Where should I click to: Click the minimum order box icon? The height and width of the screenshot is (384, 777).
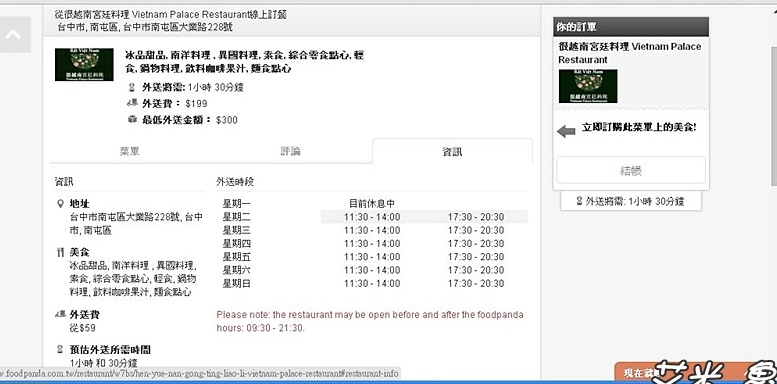132,119
